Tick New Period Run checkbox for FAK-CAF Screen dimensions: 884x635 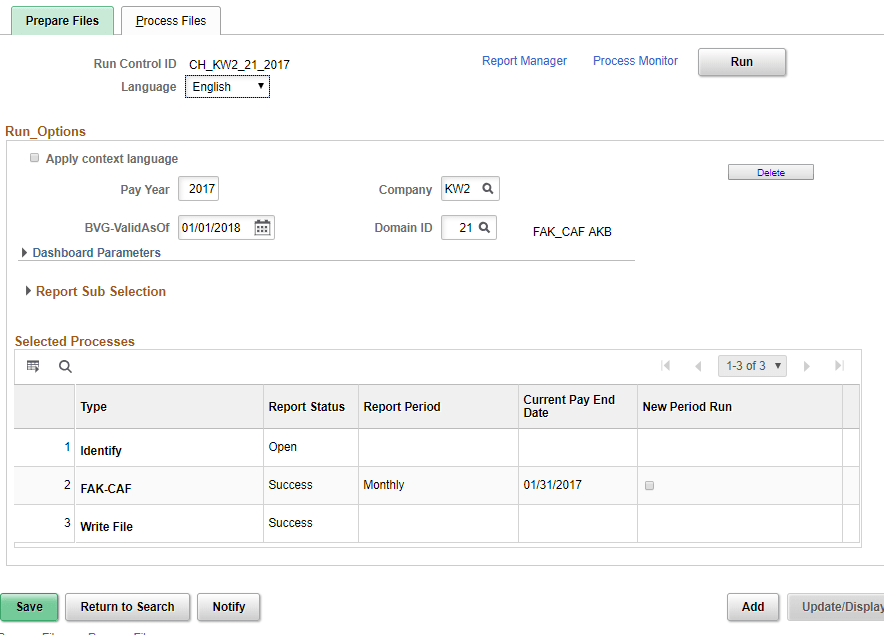click(649, 486)
